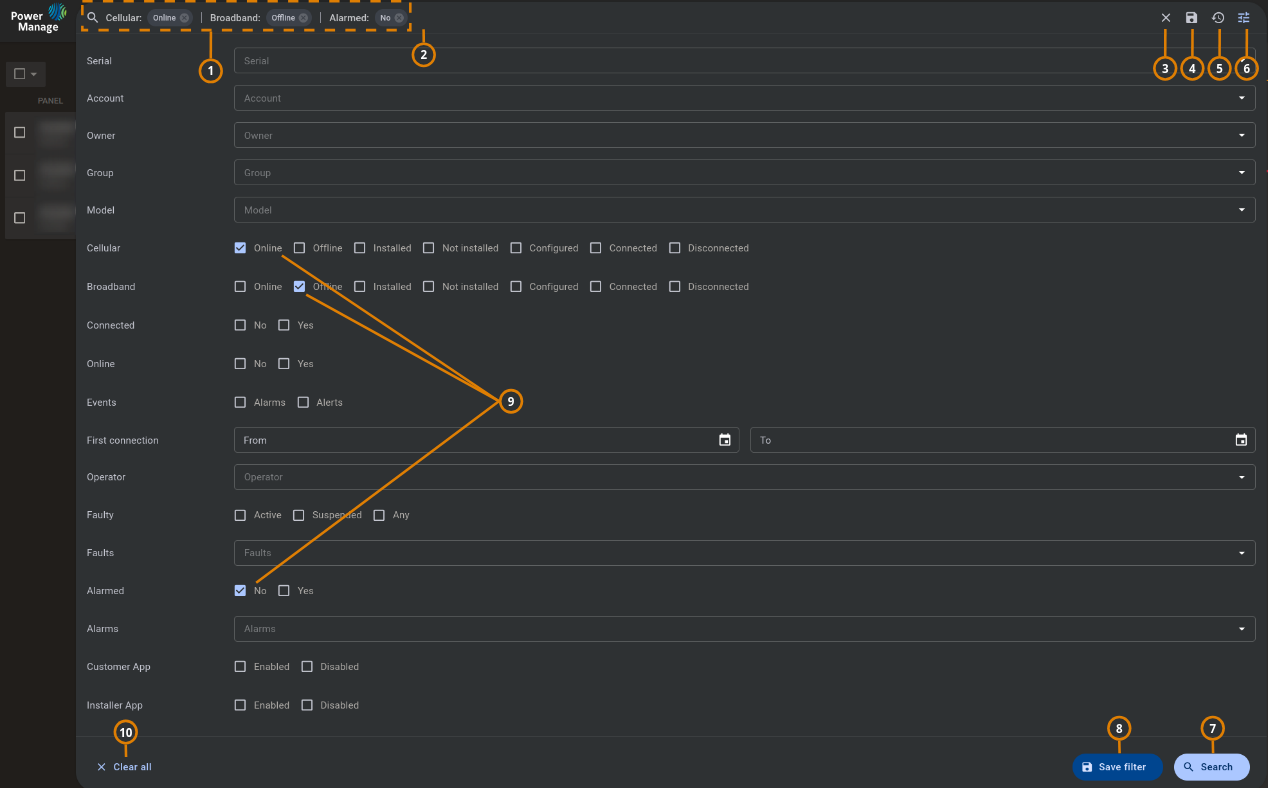Remove the Broadband Offline filter chip

point(305,17)
